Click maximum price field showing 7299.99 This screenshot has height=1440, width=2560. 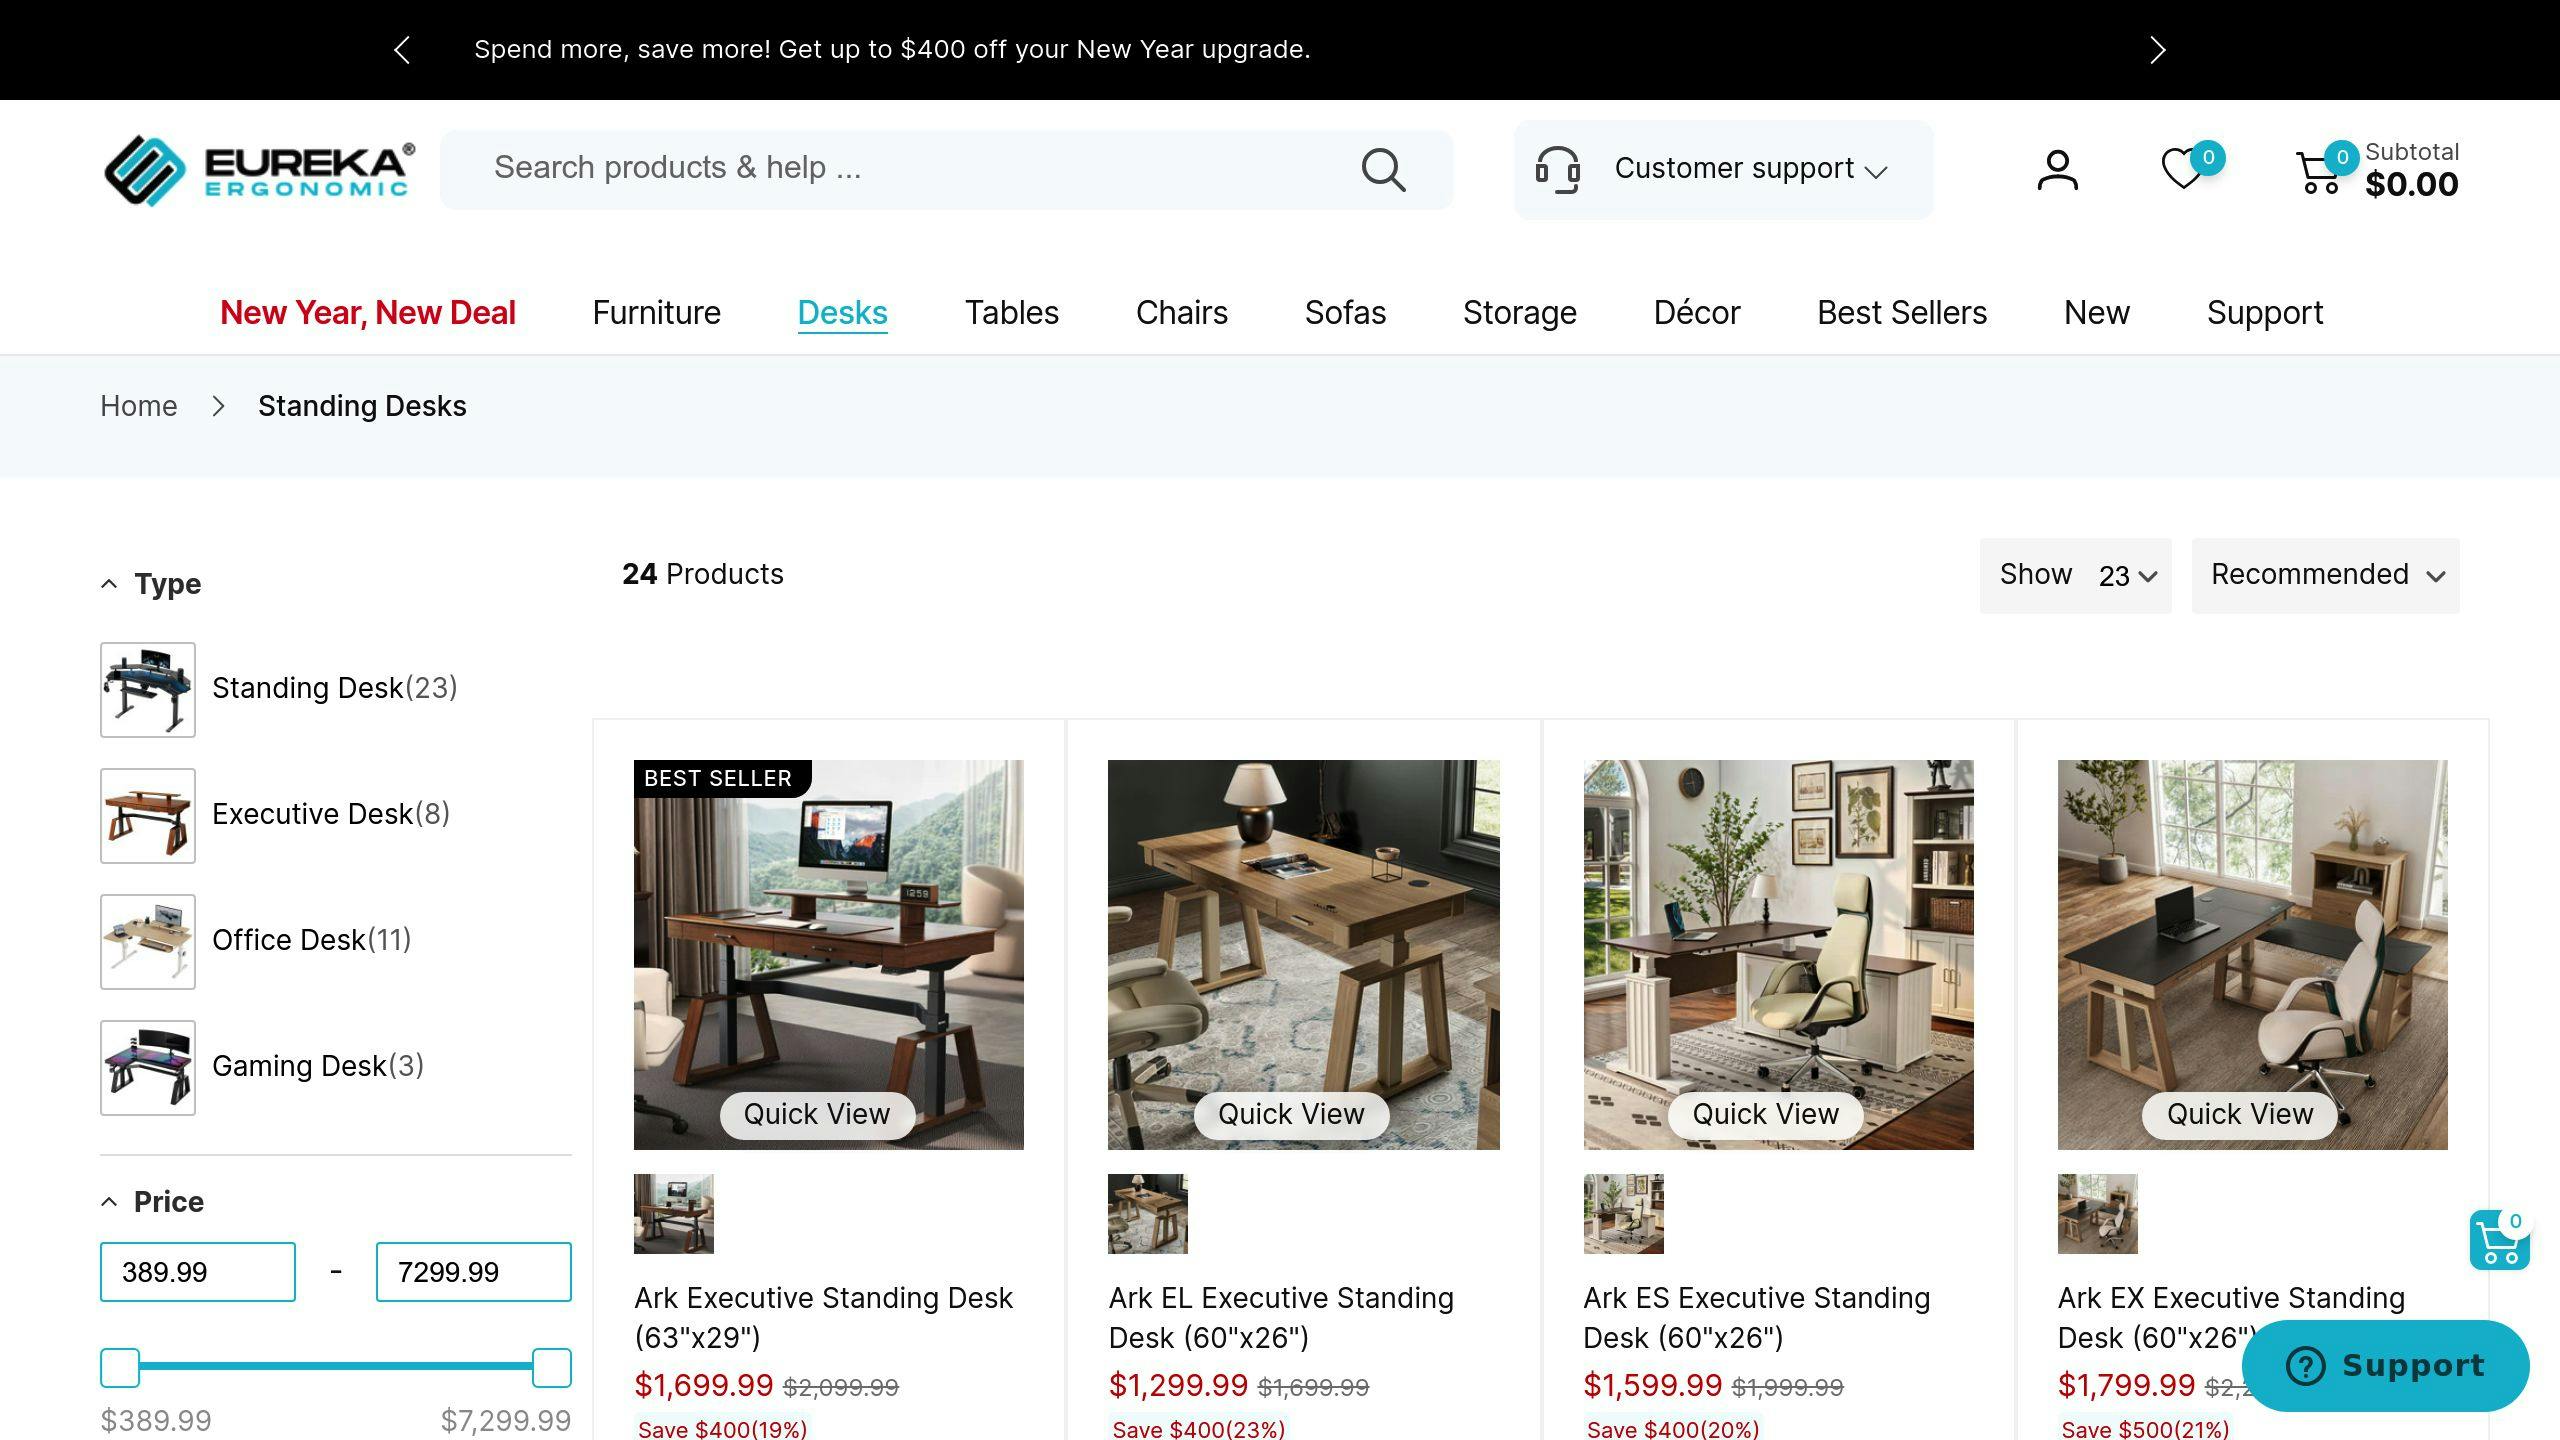point(474,1272)
